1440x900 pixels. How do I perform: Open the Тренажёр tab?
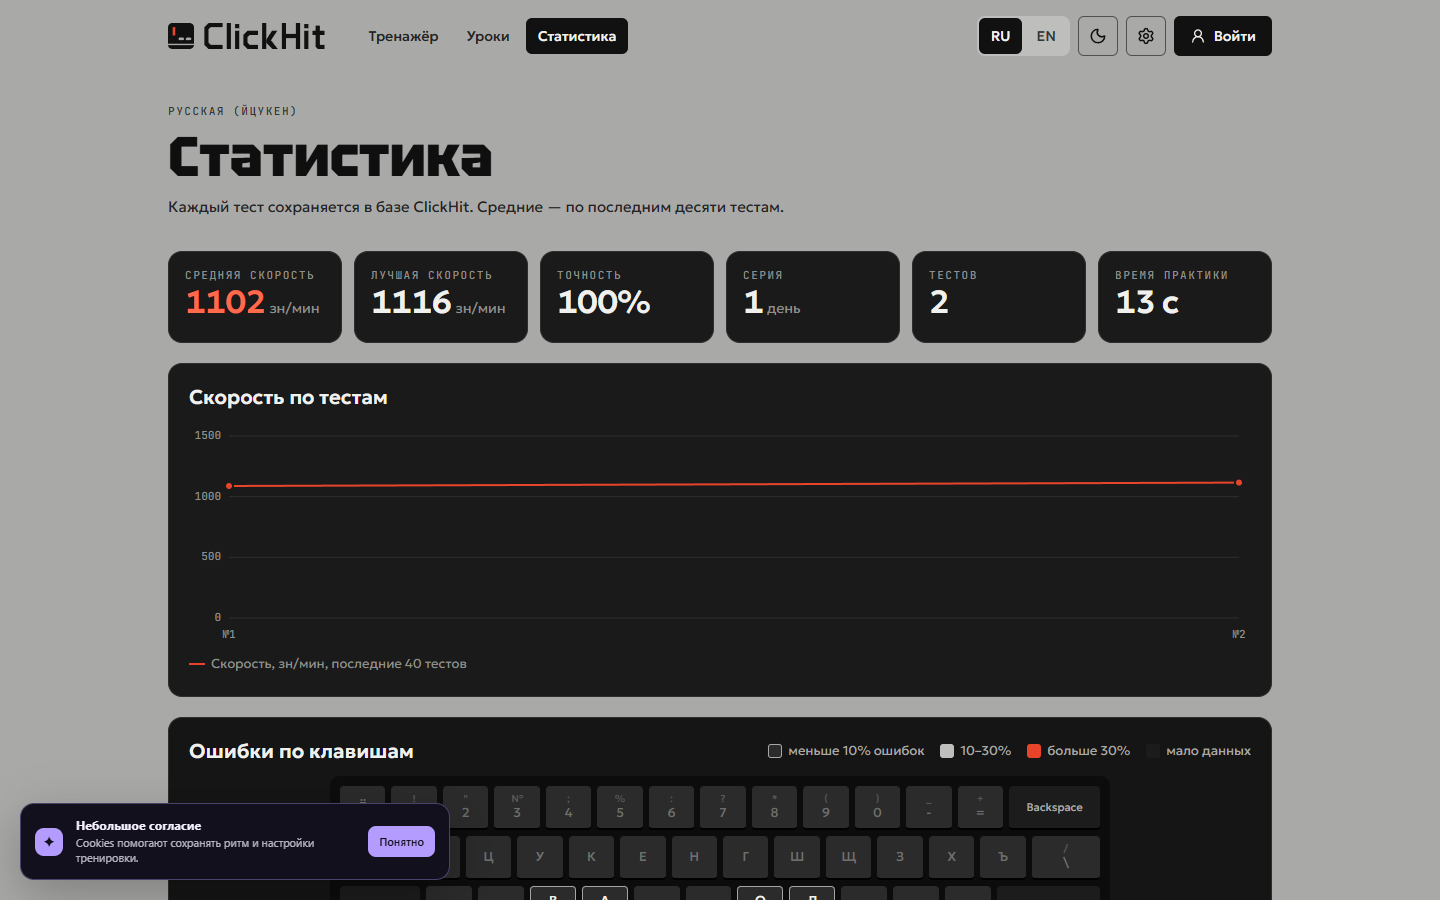pyautogui.click(x=403, y=36)
